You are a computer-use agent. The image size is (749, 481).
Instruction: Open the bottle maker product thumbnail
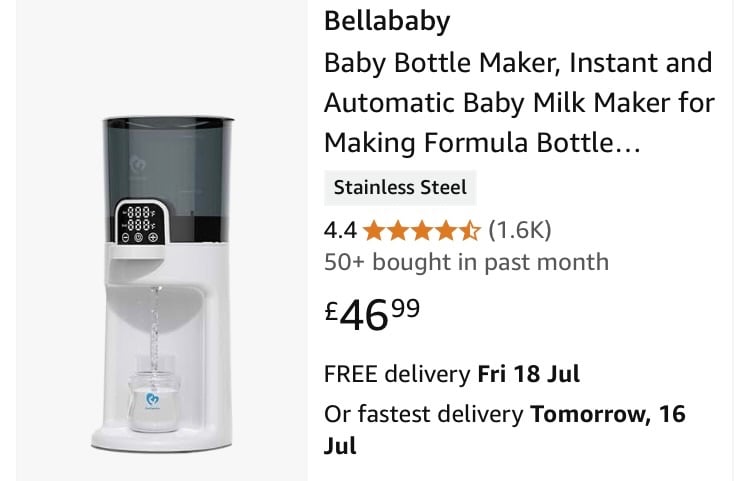(162, 284)
